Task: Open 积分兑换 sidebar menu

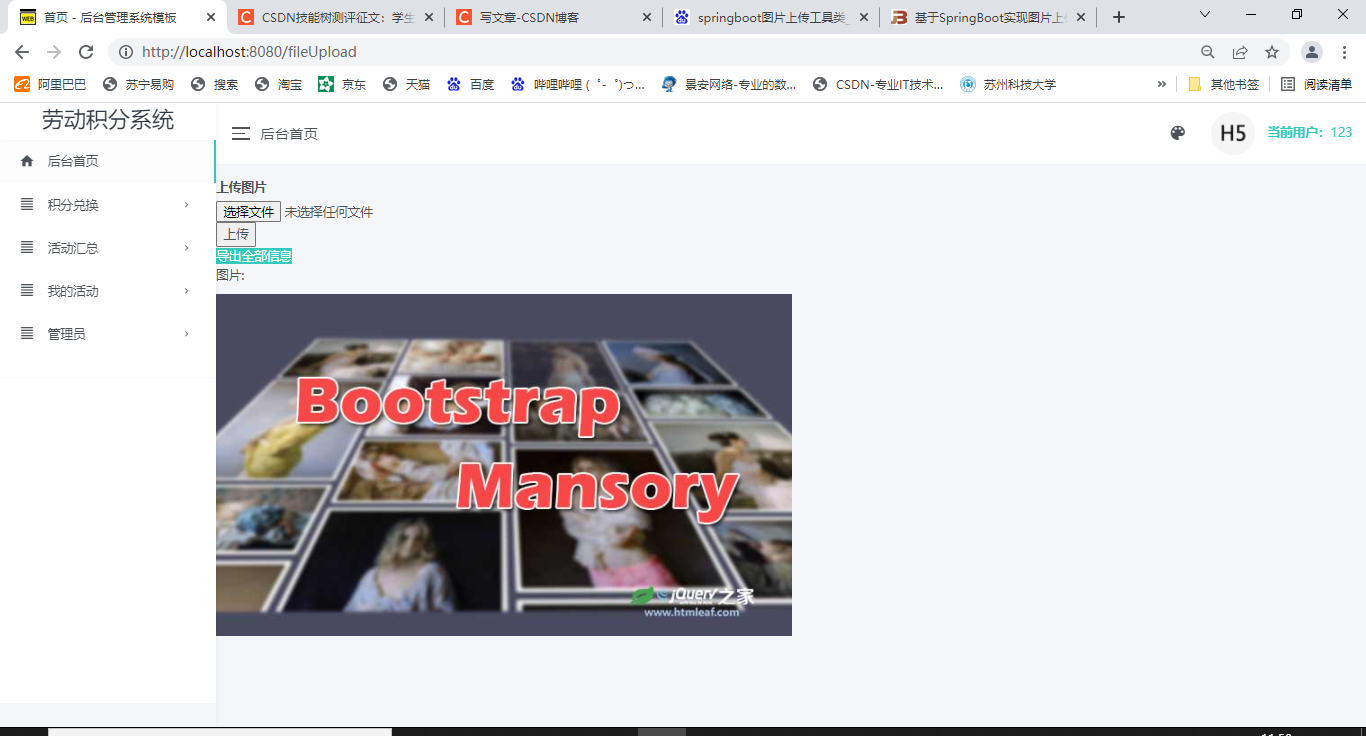Action: tap(107, 205)
